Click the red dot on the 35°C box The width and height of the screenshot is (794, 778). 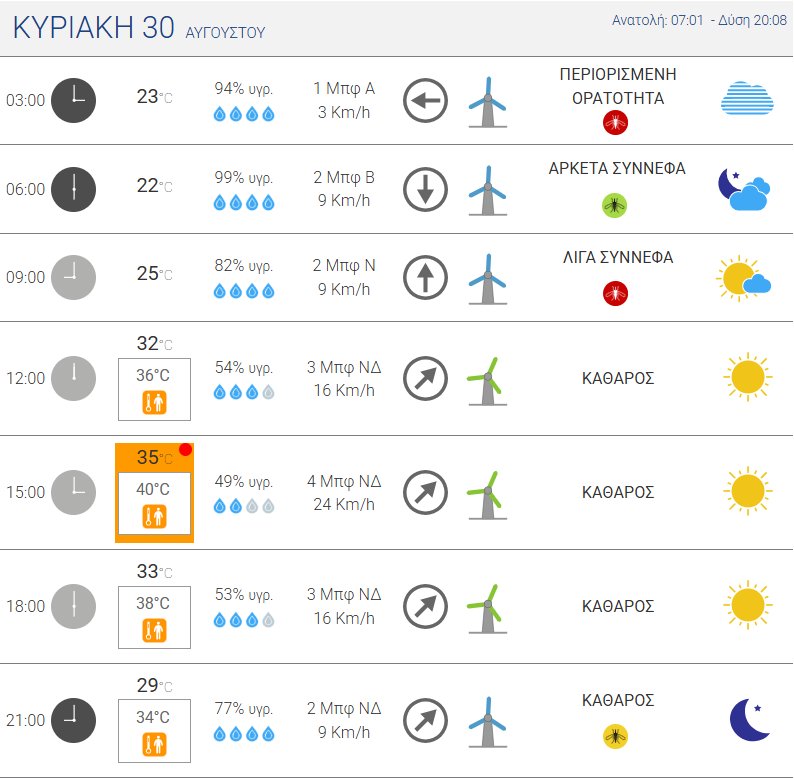coord(185,450)
